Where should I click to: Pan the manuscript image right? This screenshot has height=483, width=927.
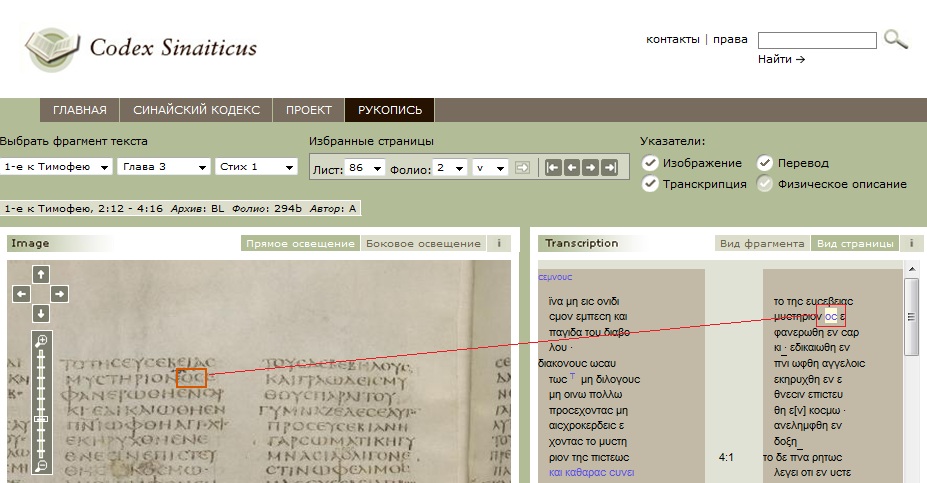pos(60,293)
